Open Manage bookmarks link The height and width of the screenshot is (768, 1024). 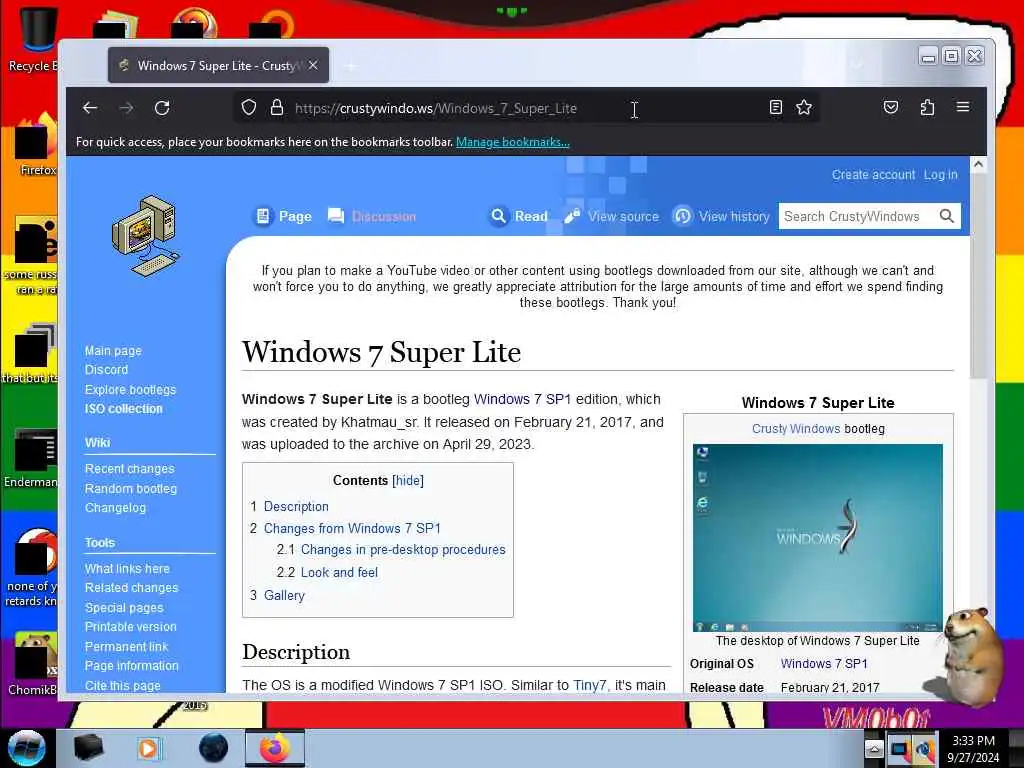(513, 142)
